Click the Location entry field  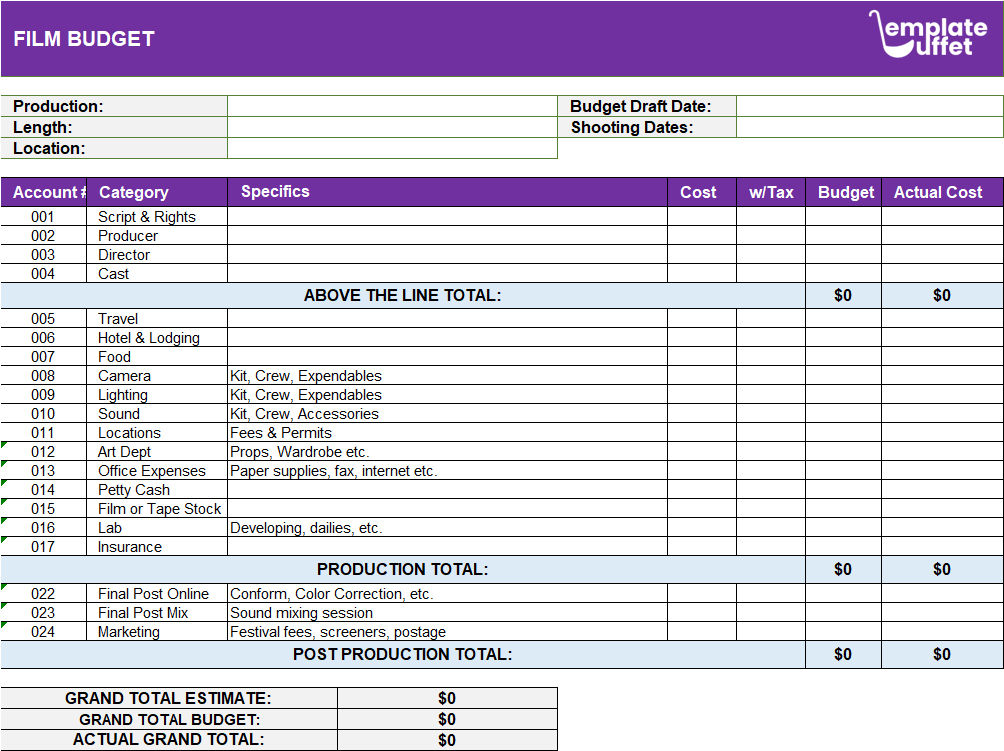(390, 148)
